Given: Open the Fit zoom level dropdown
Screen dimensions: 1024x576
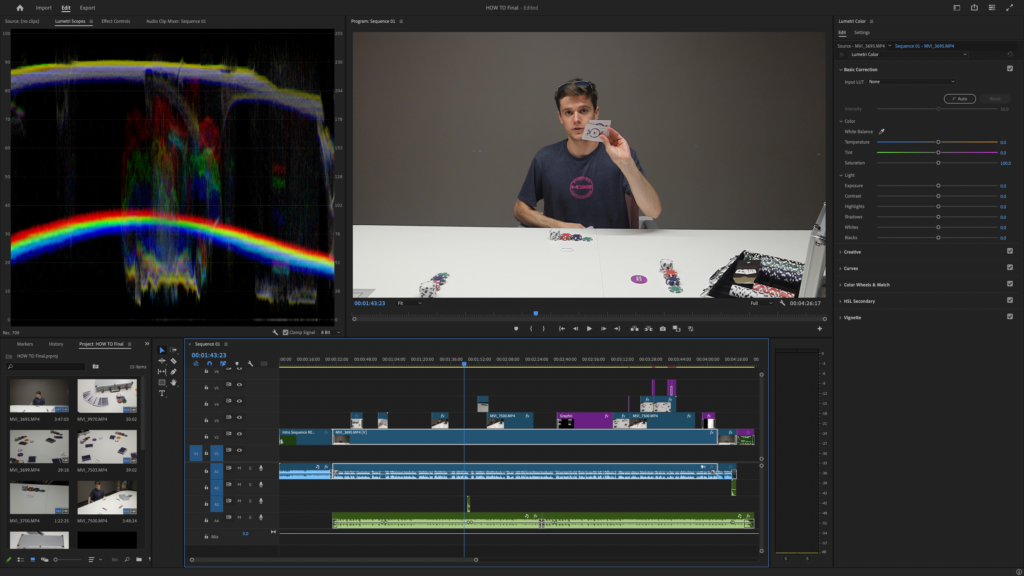Looking at the screenshot, I should pos(407,303).
